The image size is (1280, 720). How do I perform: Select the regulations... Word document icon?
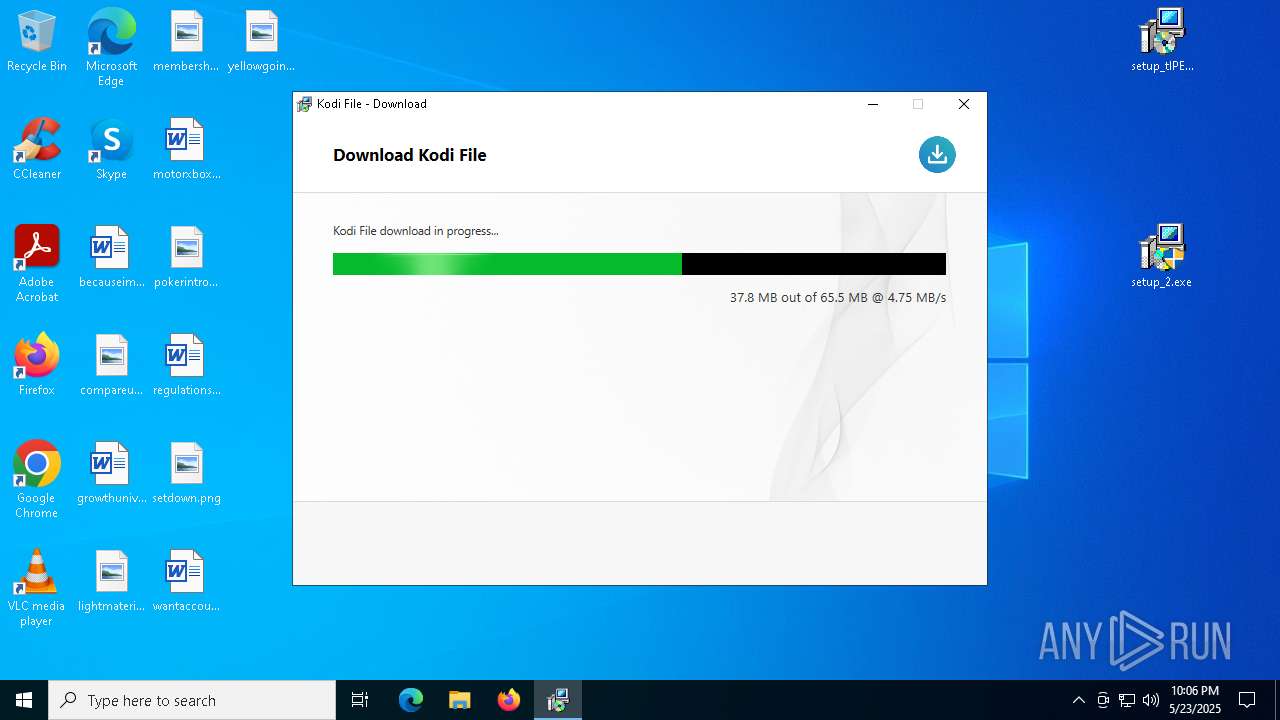point(186,366)
